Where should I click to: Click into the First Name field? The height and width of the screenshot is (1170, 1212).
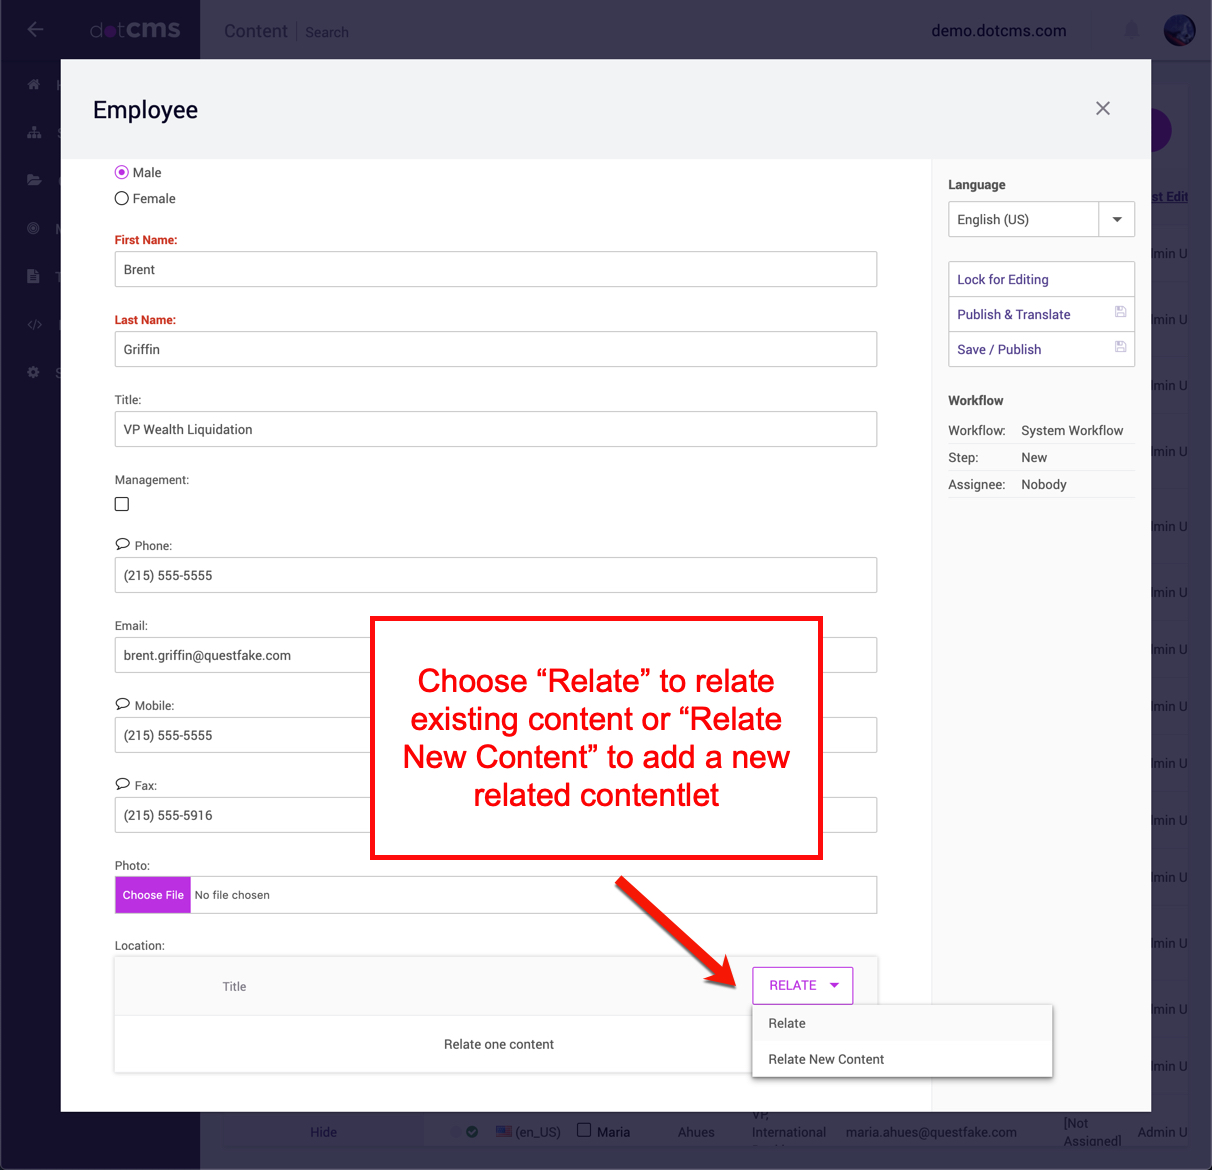(495, 269)
